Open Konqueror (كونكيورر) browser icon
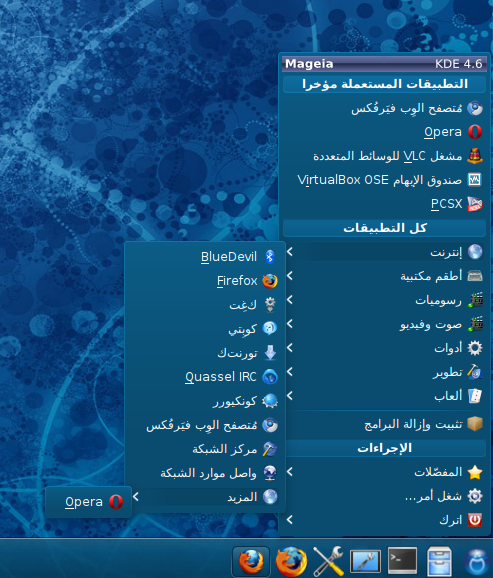493x578 pixels. coord(270,401)
